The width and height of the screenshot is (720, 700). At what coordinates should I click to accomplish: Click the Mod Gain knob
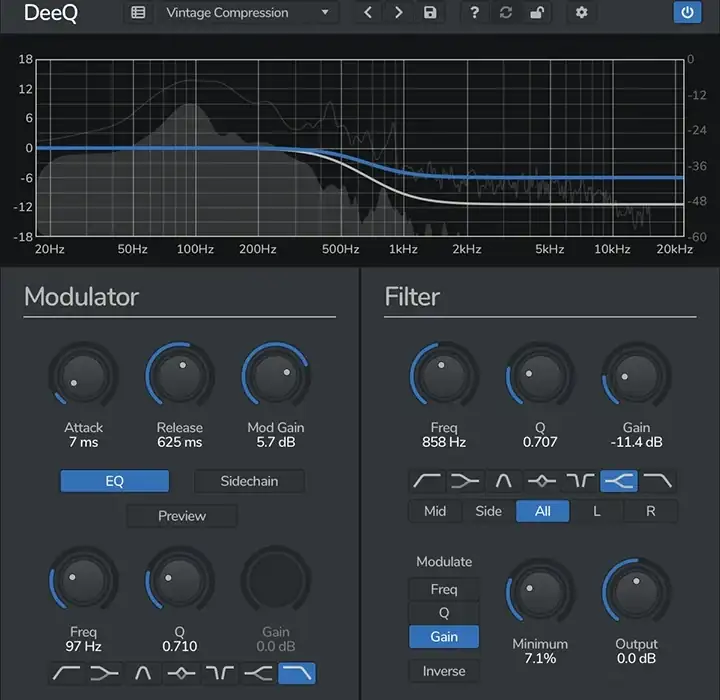[x=276, y=375]
